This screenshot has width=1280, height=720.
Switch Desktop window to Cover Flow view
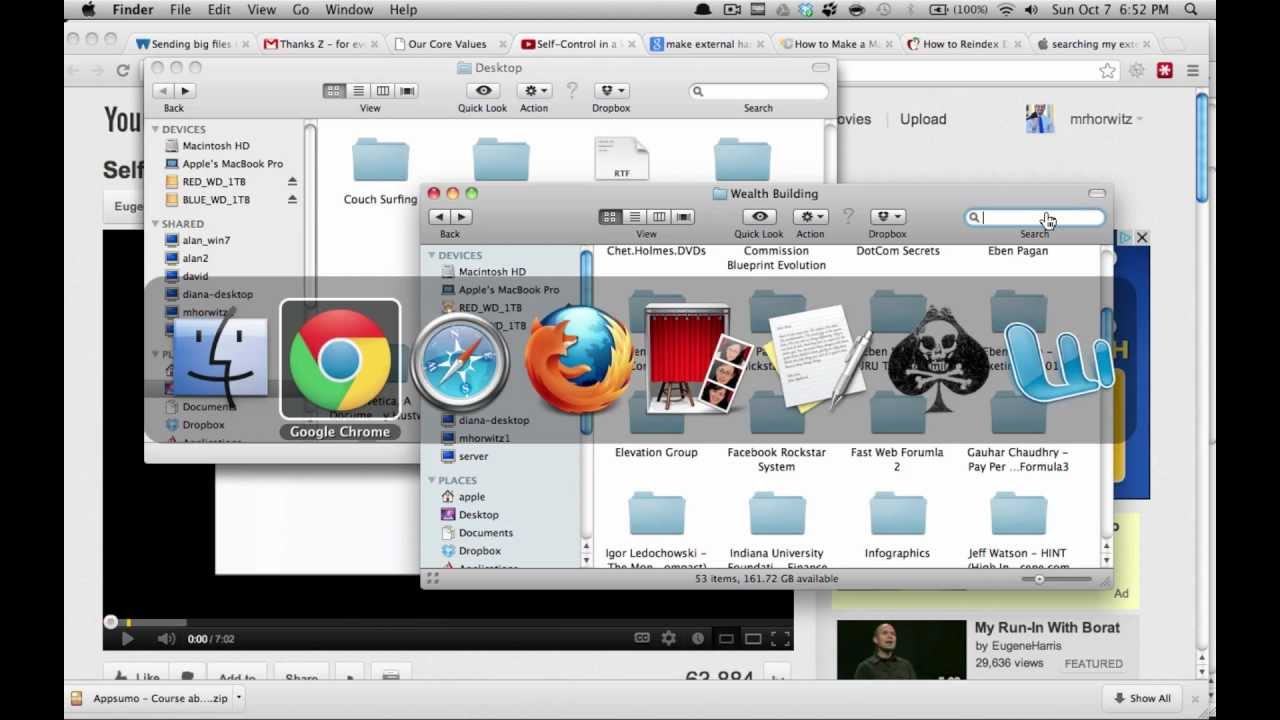[x=407, y=91]
